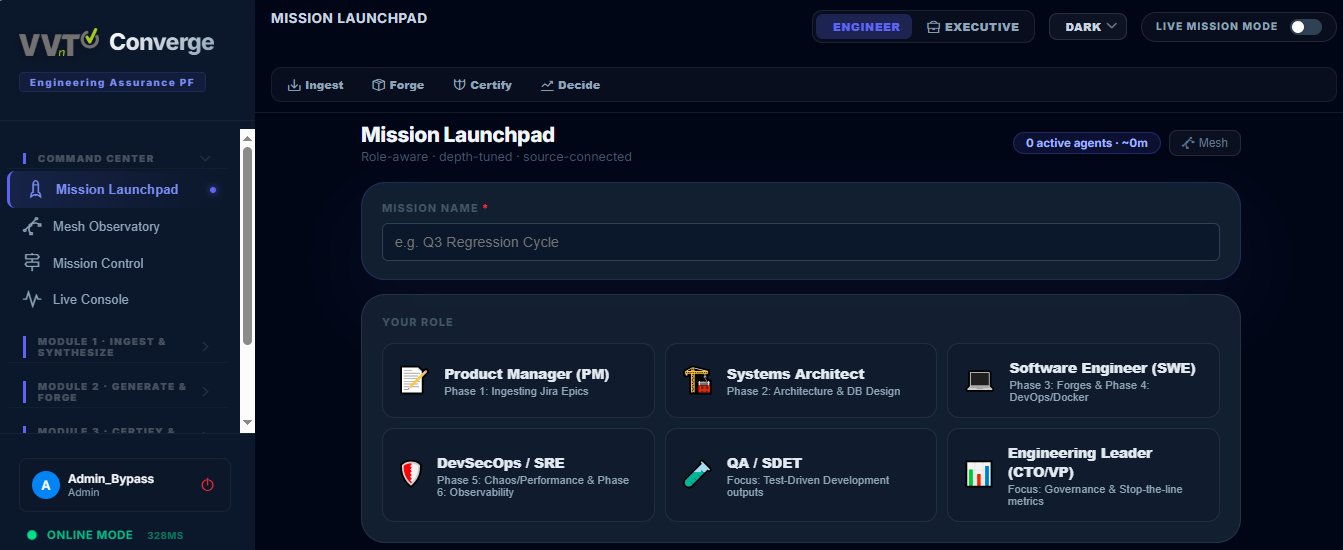Expand Module 1 Ingest & Synthesize section
1343x550 pixels.
(117, 347)
